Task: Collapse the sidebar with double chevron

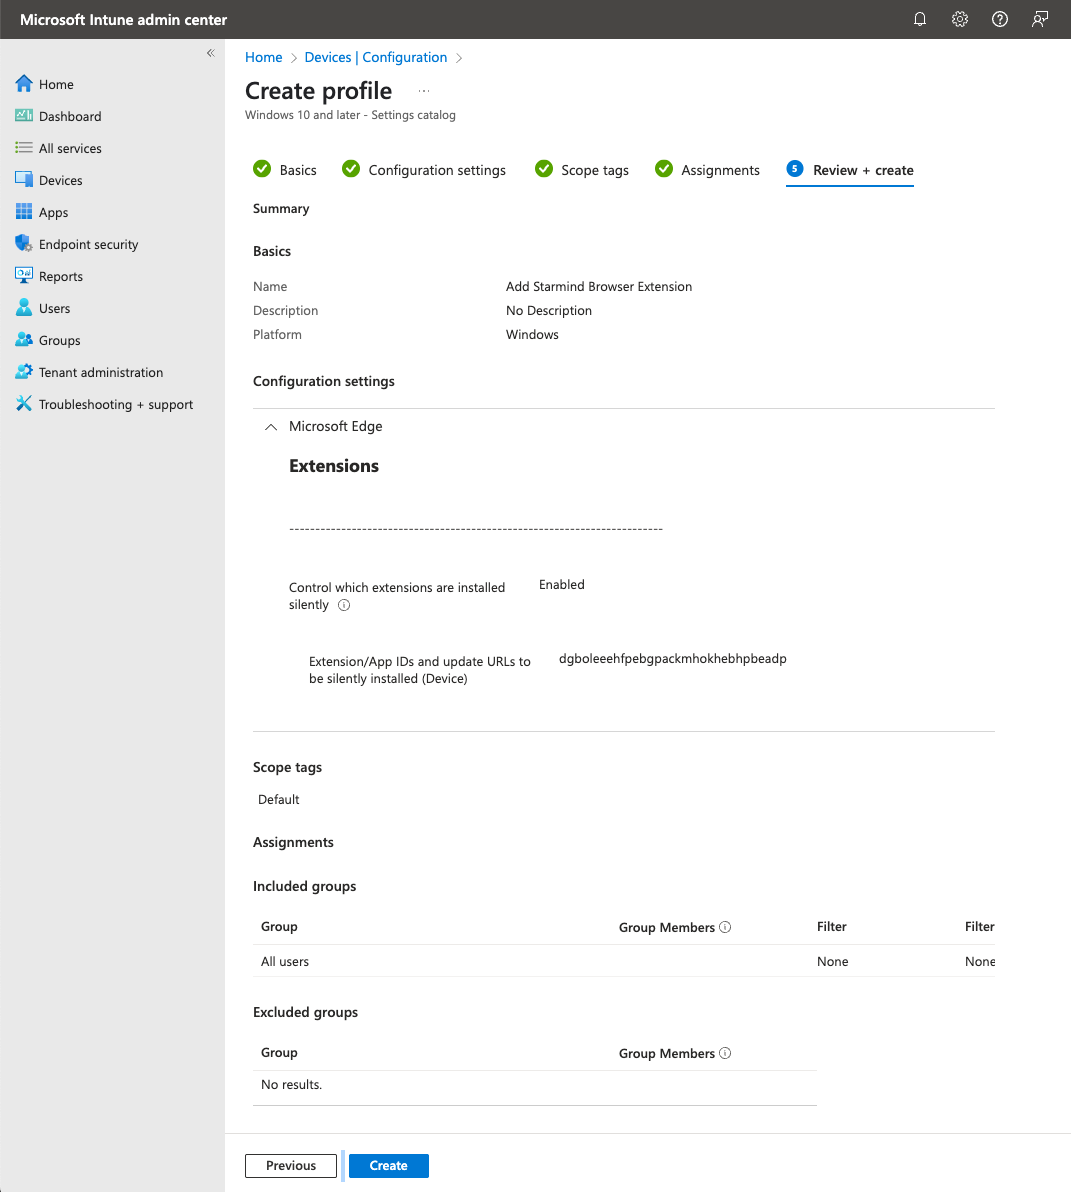Action: click(211, 53)
